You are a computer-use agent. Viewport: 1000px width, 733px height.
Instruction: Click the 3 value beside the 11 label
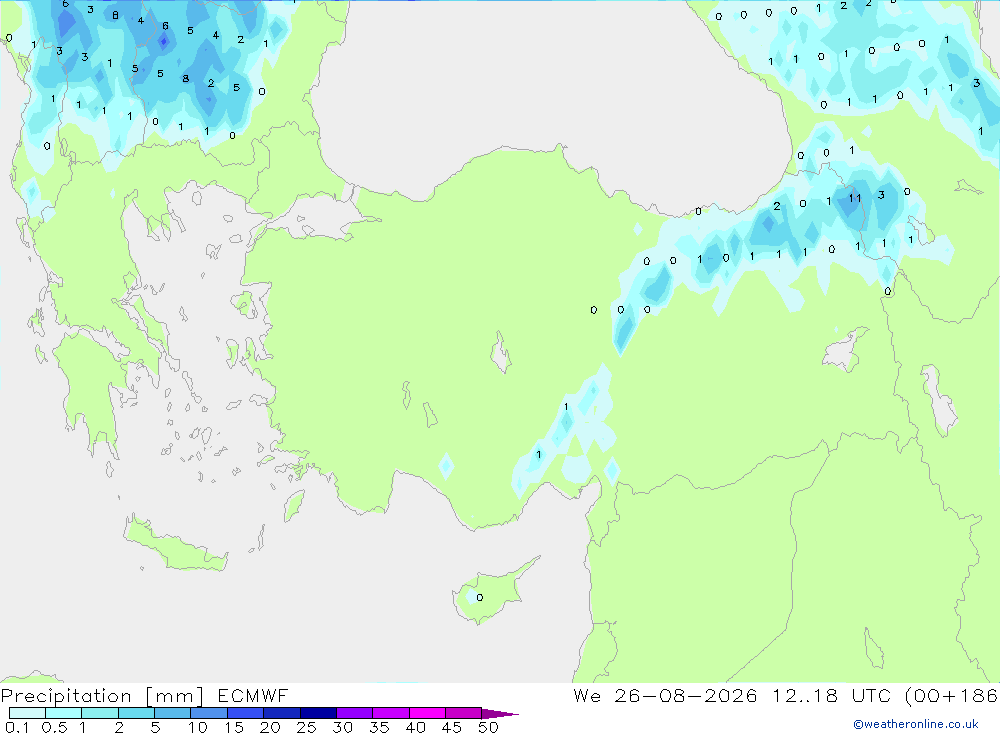[x=881, y=195]
